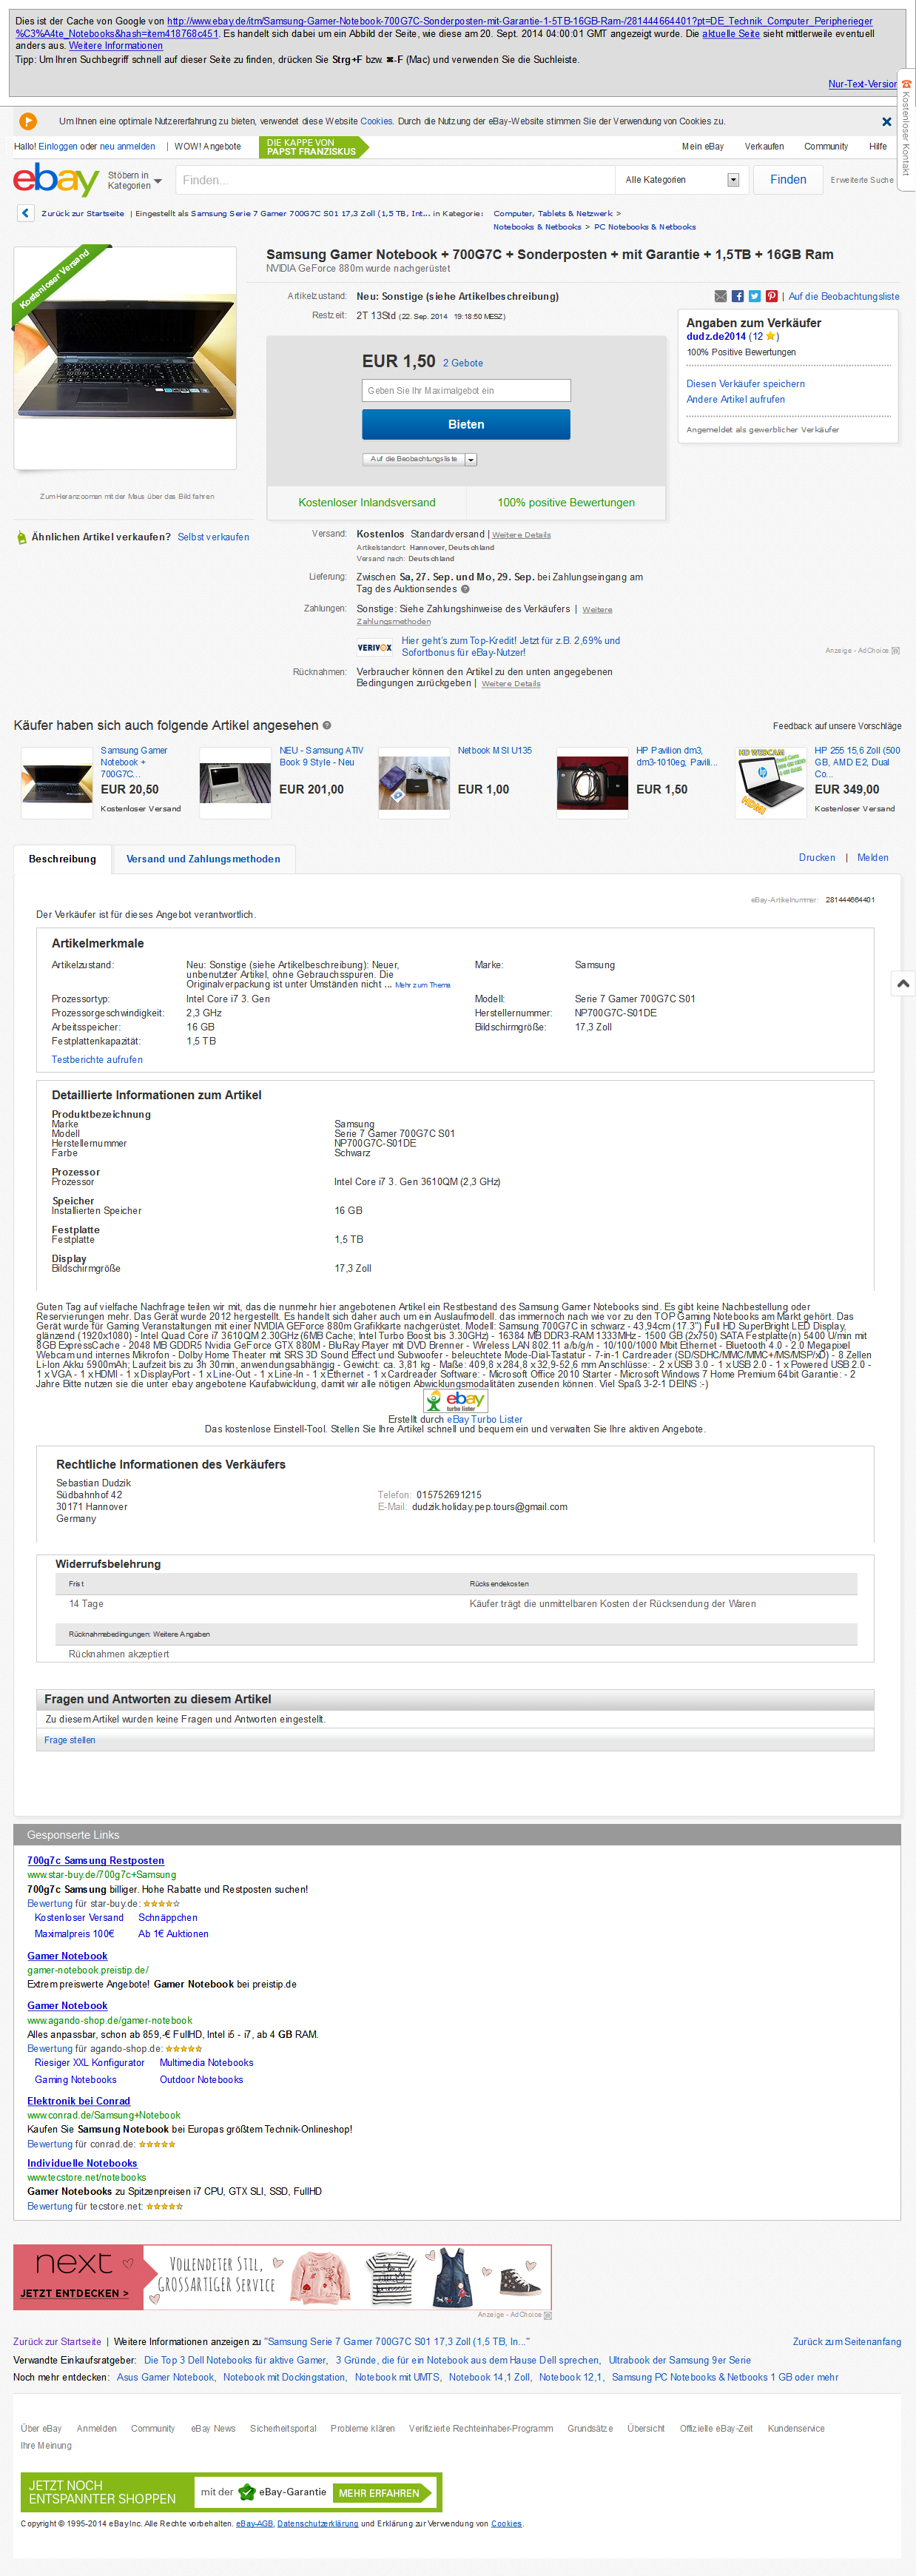Click the neu anmelden link
This screenshot has height=2576, width=916.
tap(127, 147)
